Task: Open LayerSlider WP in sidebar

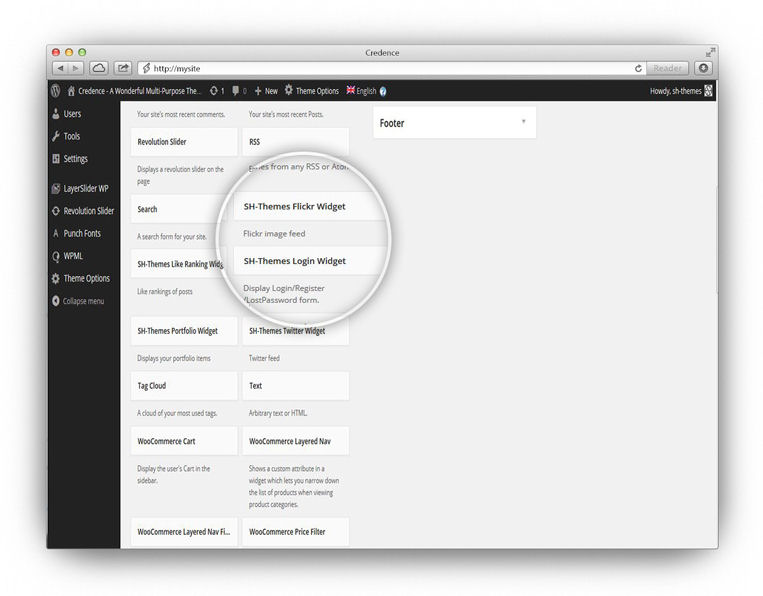Action: 85,188
